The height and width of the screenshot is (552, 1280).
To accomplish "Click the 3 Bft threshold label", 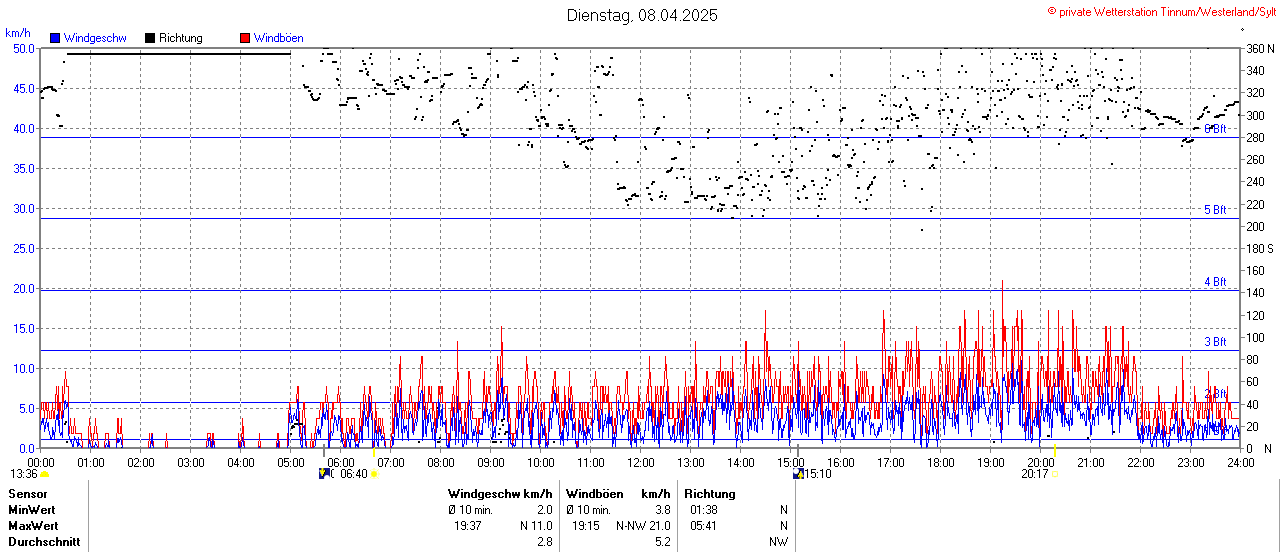I will pos(1215,342).
